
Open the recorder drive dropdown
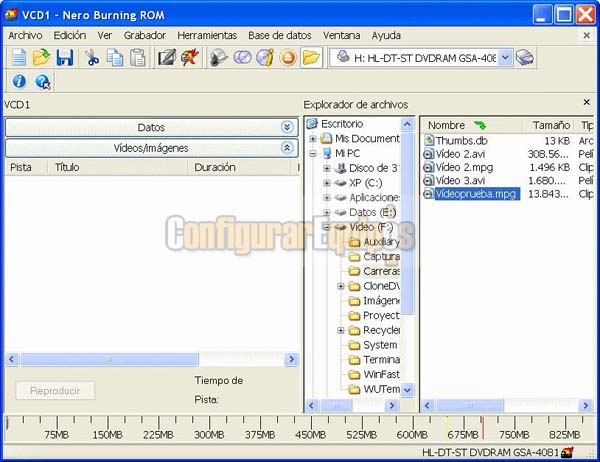505,58
